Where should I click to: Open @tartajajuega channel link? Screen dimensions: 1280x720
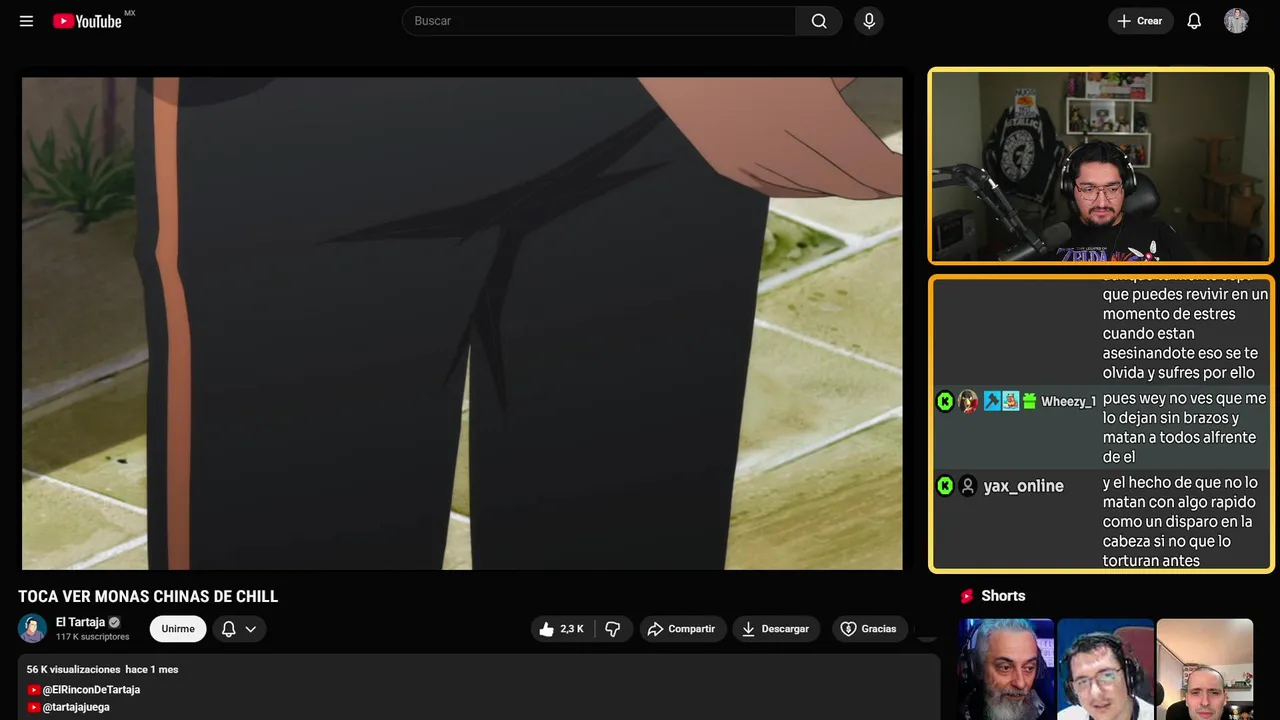[76, 707]
